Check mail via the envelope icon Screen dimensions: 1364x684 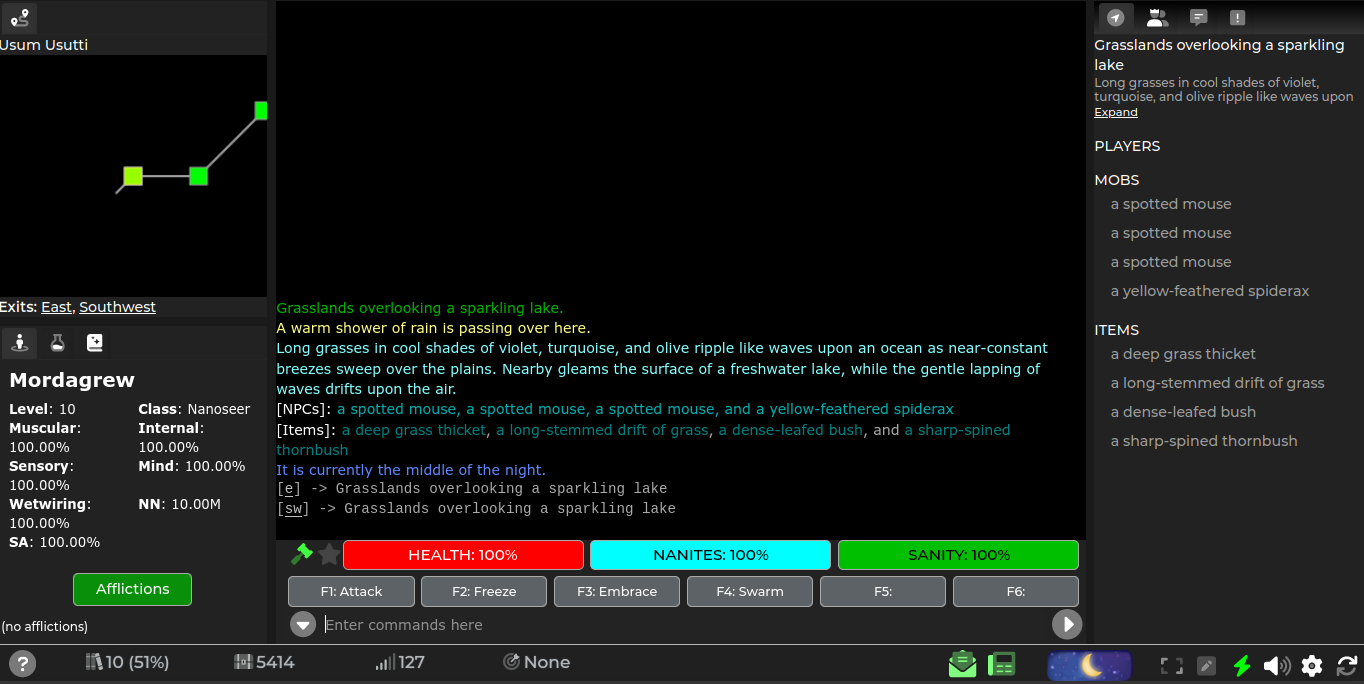(961, 663)
